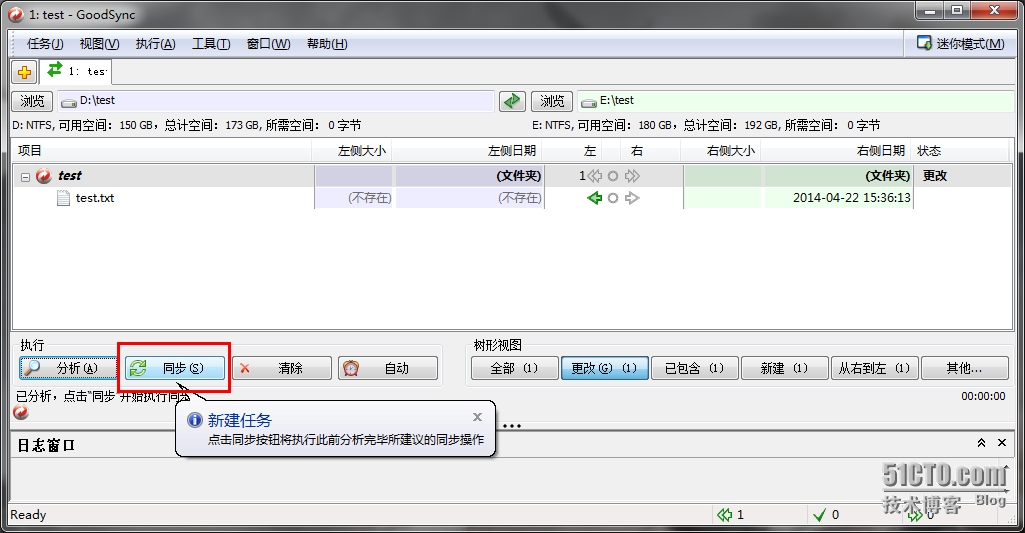Open the 工具(T) menu

[x=211, y=44]
